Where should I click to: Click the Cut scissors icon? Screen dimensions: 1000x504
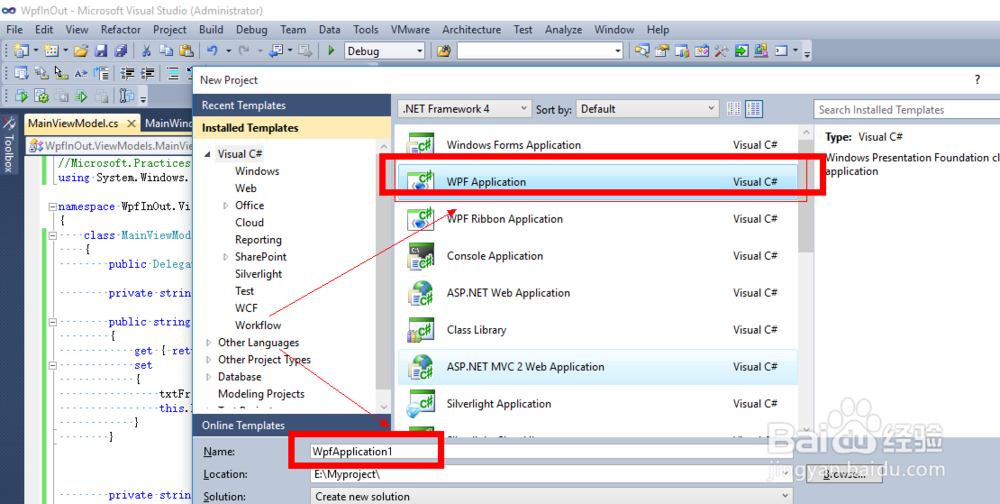[x=146, y=51]
